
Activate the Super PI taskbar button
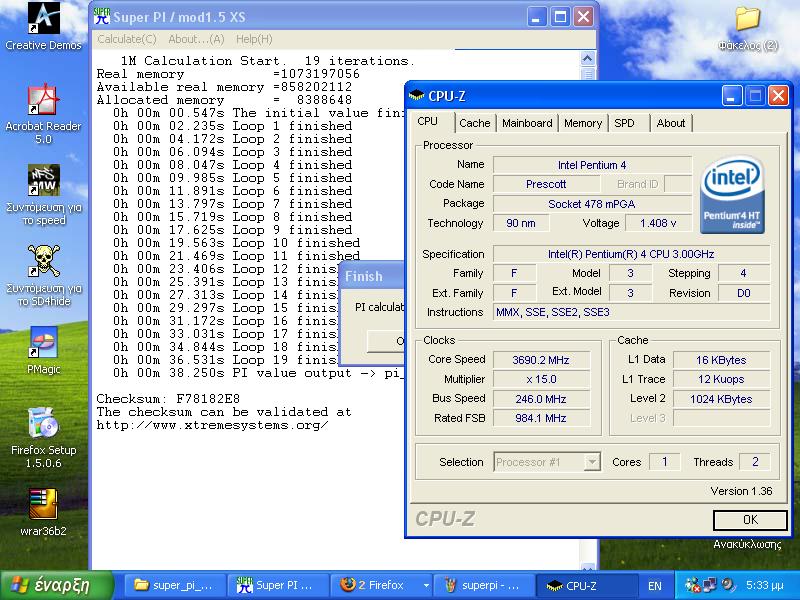pyautogui.click(x=278, y=585)
